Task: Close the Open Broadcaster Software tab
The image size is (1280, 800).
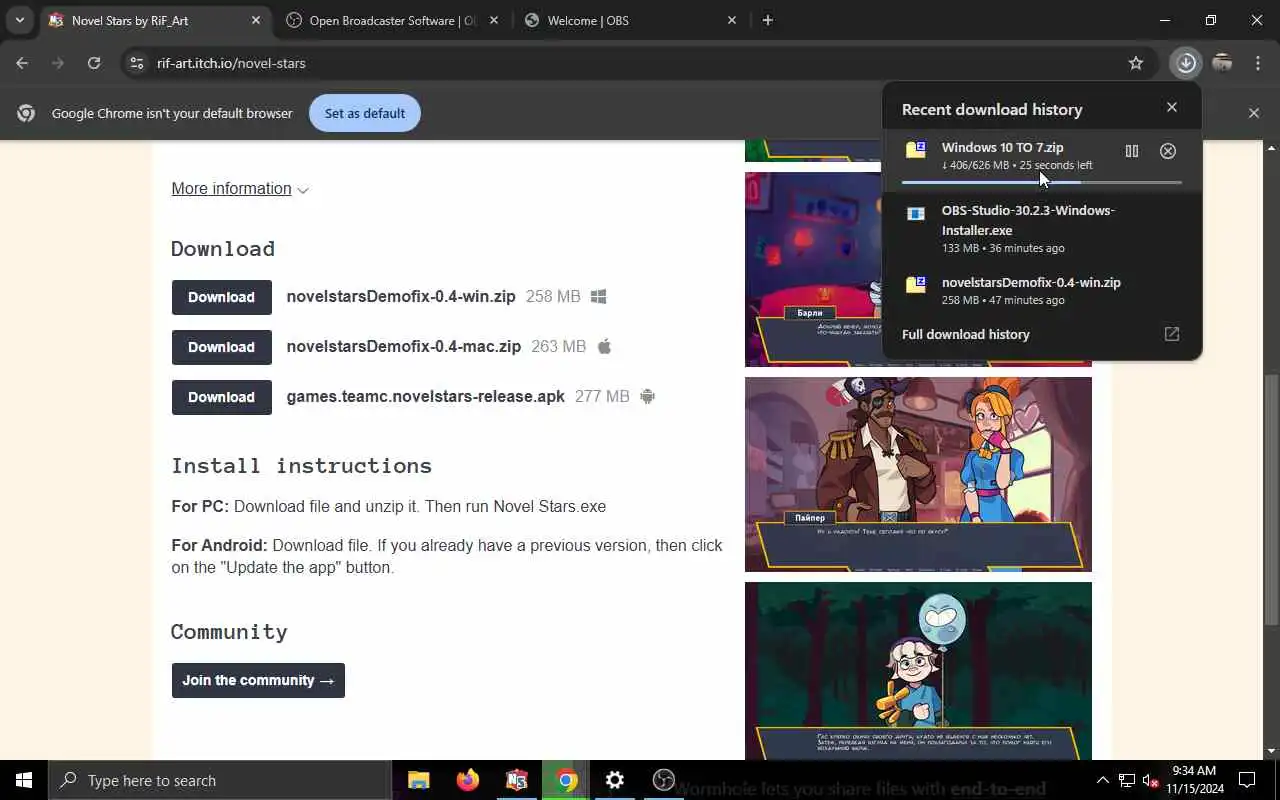Action: pyautogui.click(x=494, y=20)
